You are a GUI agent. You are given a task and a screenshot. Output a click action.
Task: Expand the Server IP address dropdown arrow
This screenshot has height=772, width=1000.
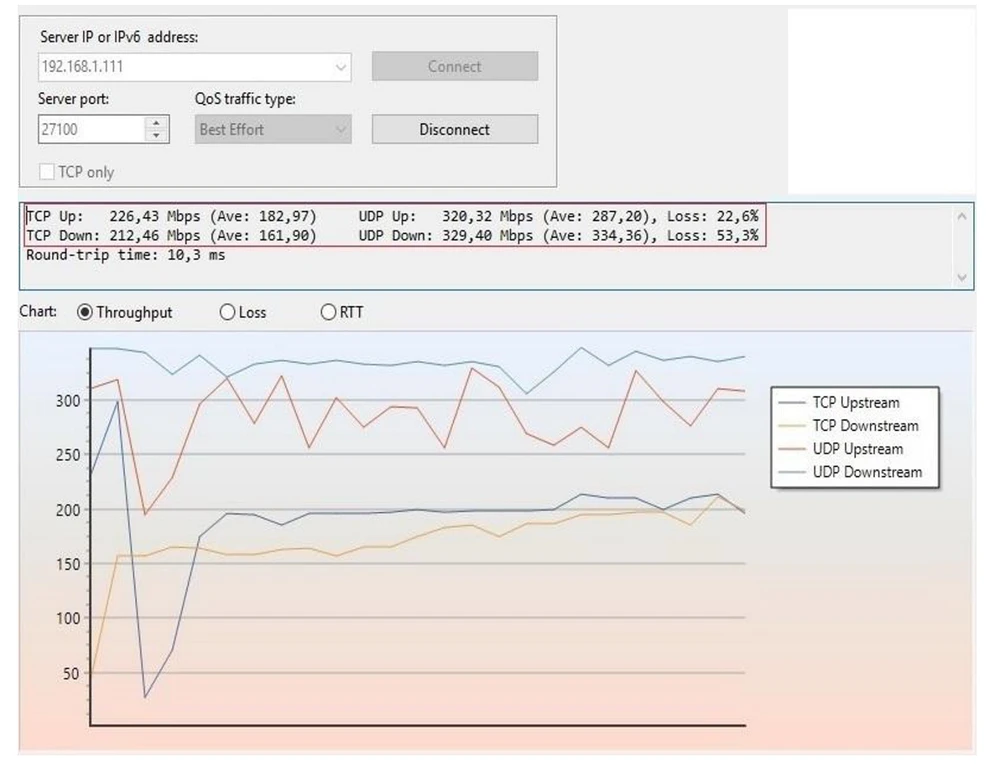click(341, 68)
